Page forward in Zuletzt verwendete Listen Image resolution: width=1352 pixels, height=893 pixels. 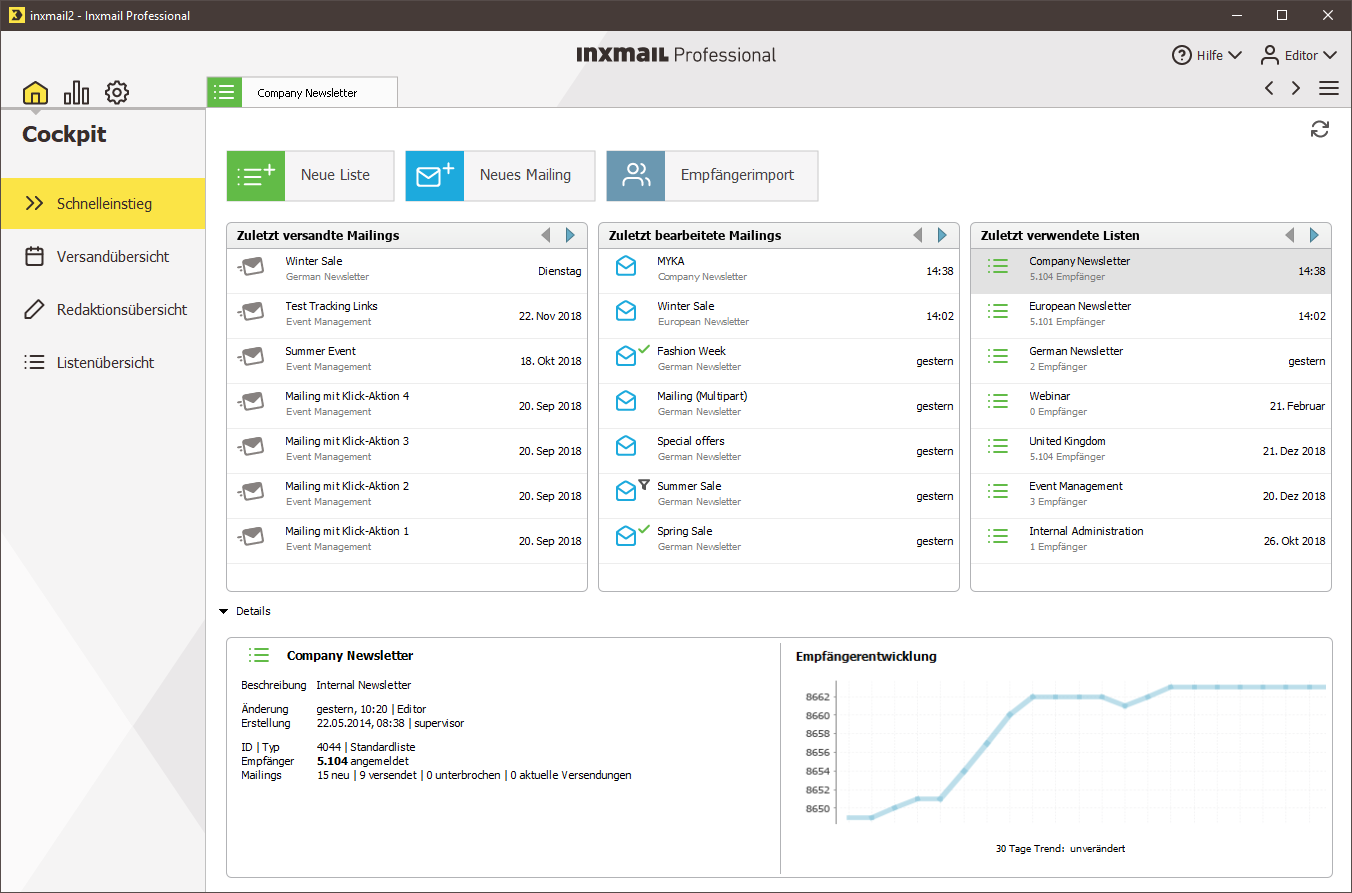pos(1314,235)
